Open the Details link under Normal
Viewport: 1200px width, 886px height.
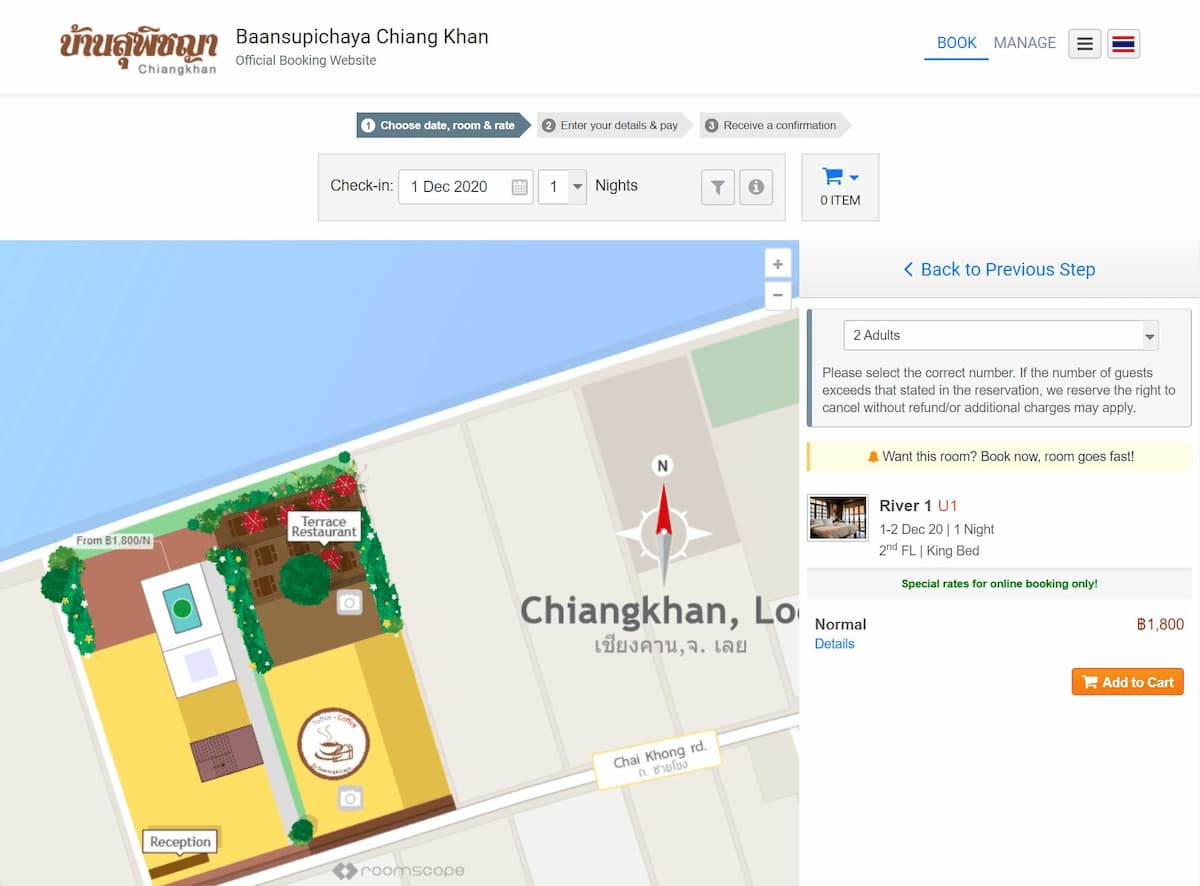(x=834, y=644)
